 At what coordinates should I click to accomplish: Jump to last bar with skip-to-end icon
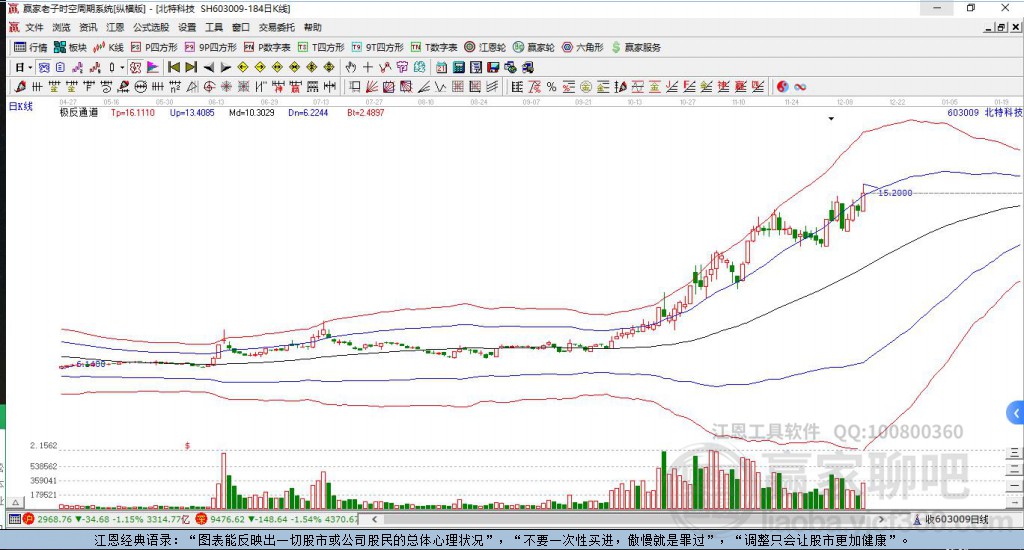pyautogui.click(x=191, y=67)
